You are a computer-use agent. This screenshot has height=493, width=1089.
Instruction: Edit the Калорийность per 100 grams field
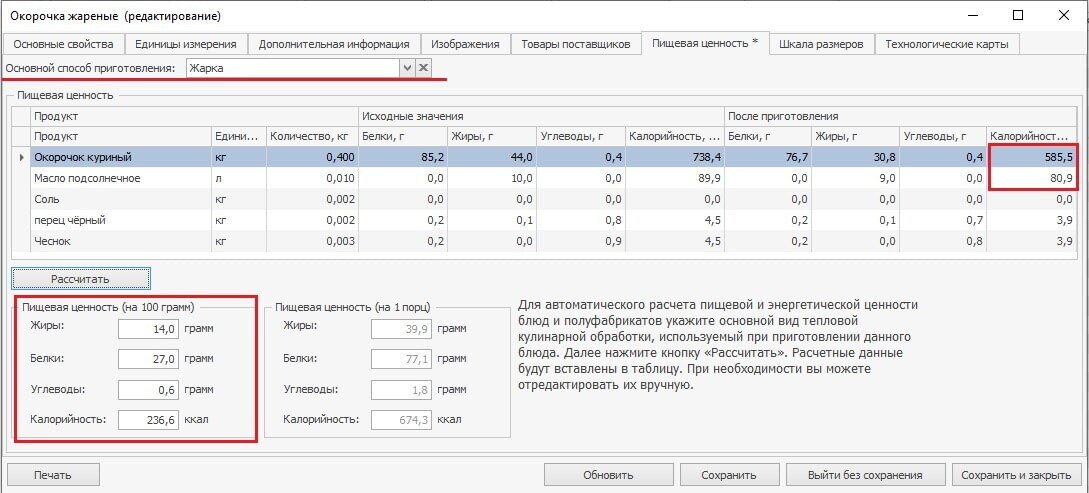point(148,420)
